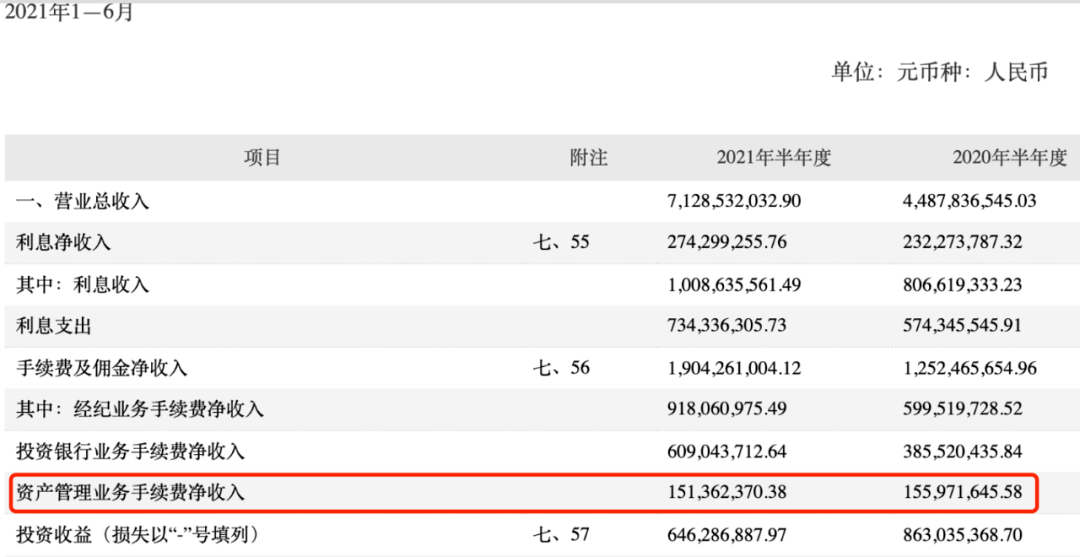Select the value 806,619,333.23

[x=964, y=285]
